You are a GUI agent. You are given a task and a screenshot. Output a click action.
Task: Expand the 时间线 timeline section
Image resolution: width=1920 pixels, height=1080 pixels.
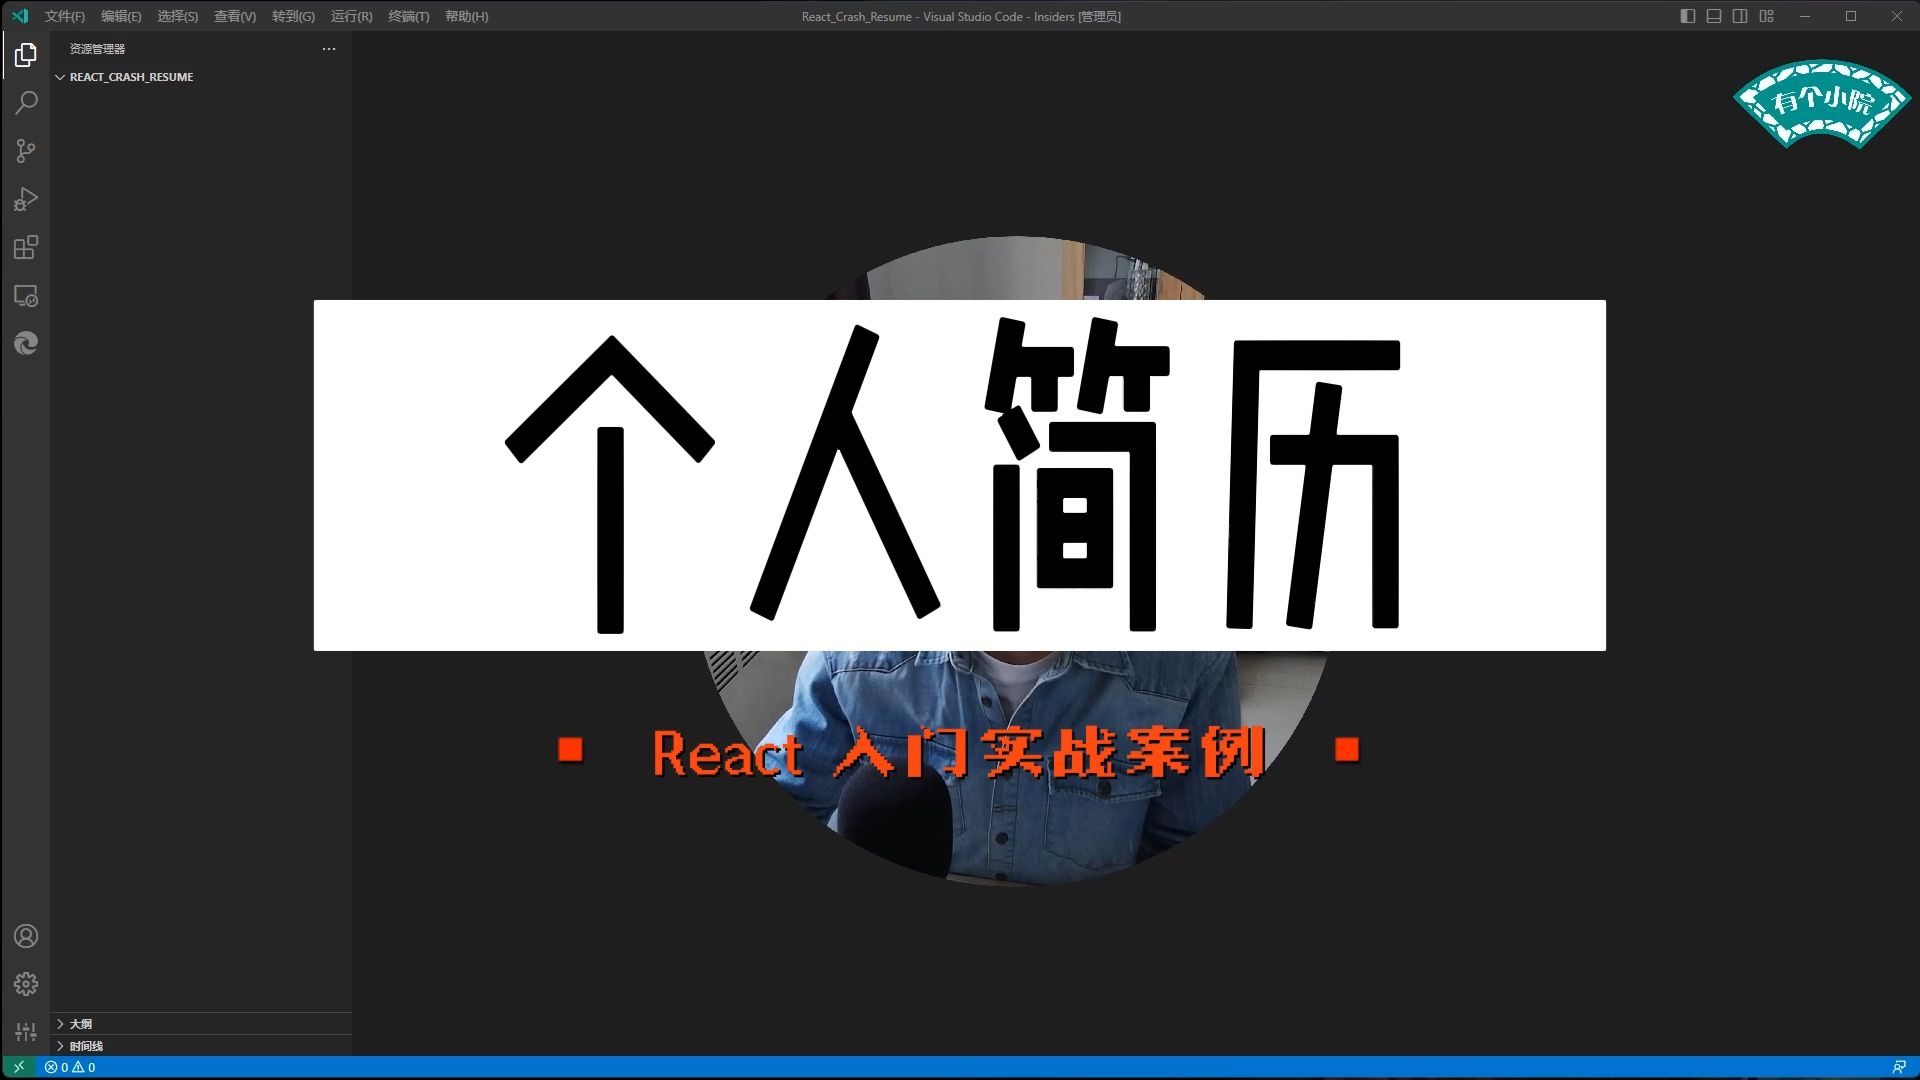(x=201, y=1046)
